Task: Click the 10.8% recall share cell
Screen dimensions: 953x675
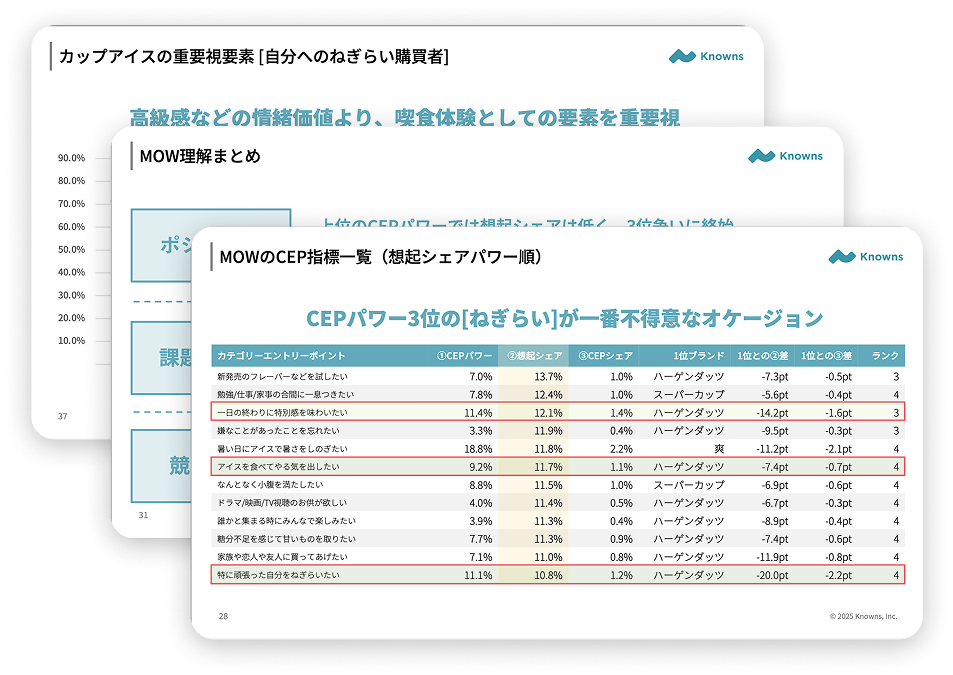Action: [x=548, y=575]
